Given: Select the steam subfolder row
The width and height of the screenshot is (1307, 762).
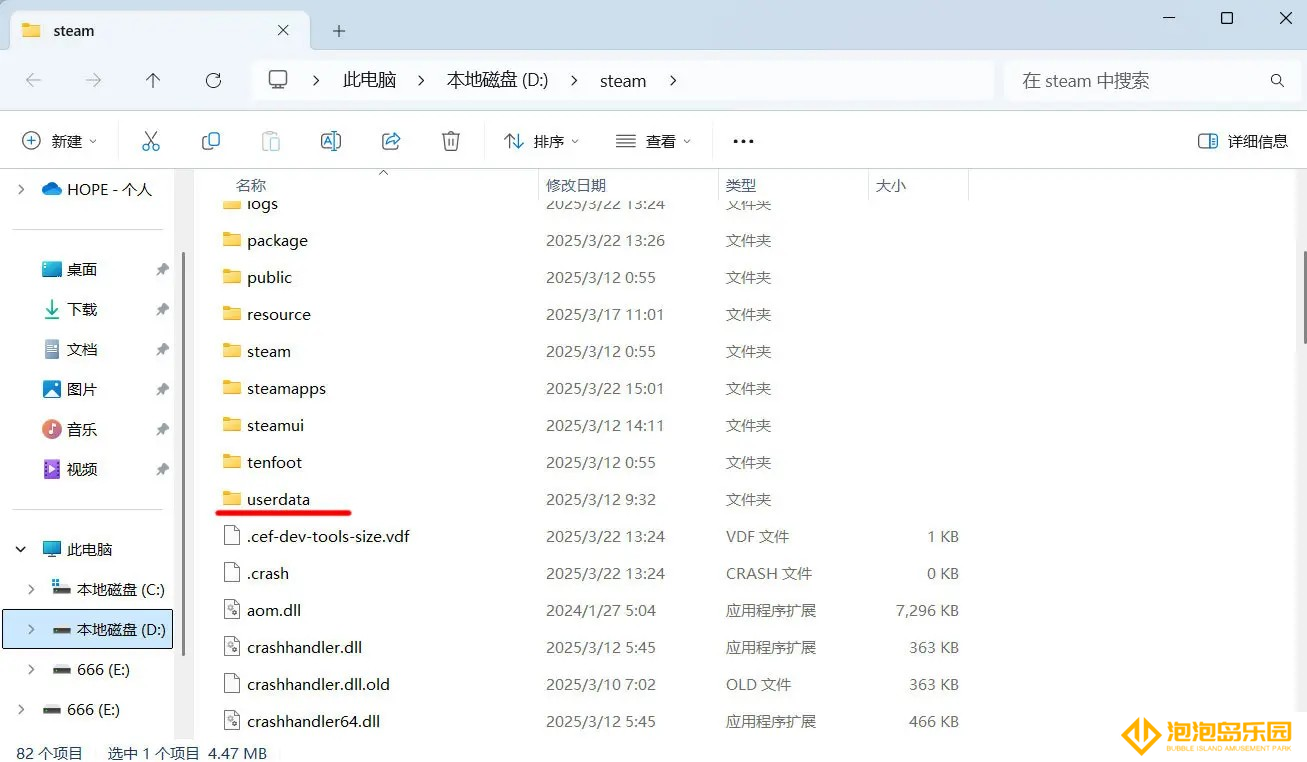Looking at the screenshot, I should pos(590,351).
